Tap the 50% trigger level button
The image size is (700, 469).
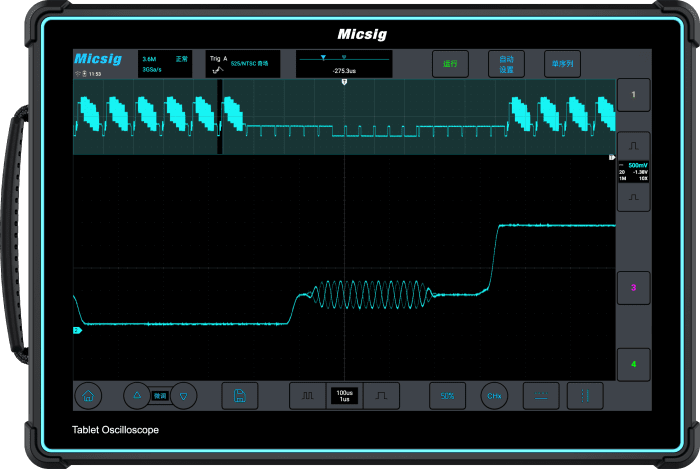coord(447,396)
